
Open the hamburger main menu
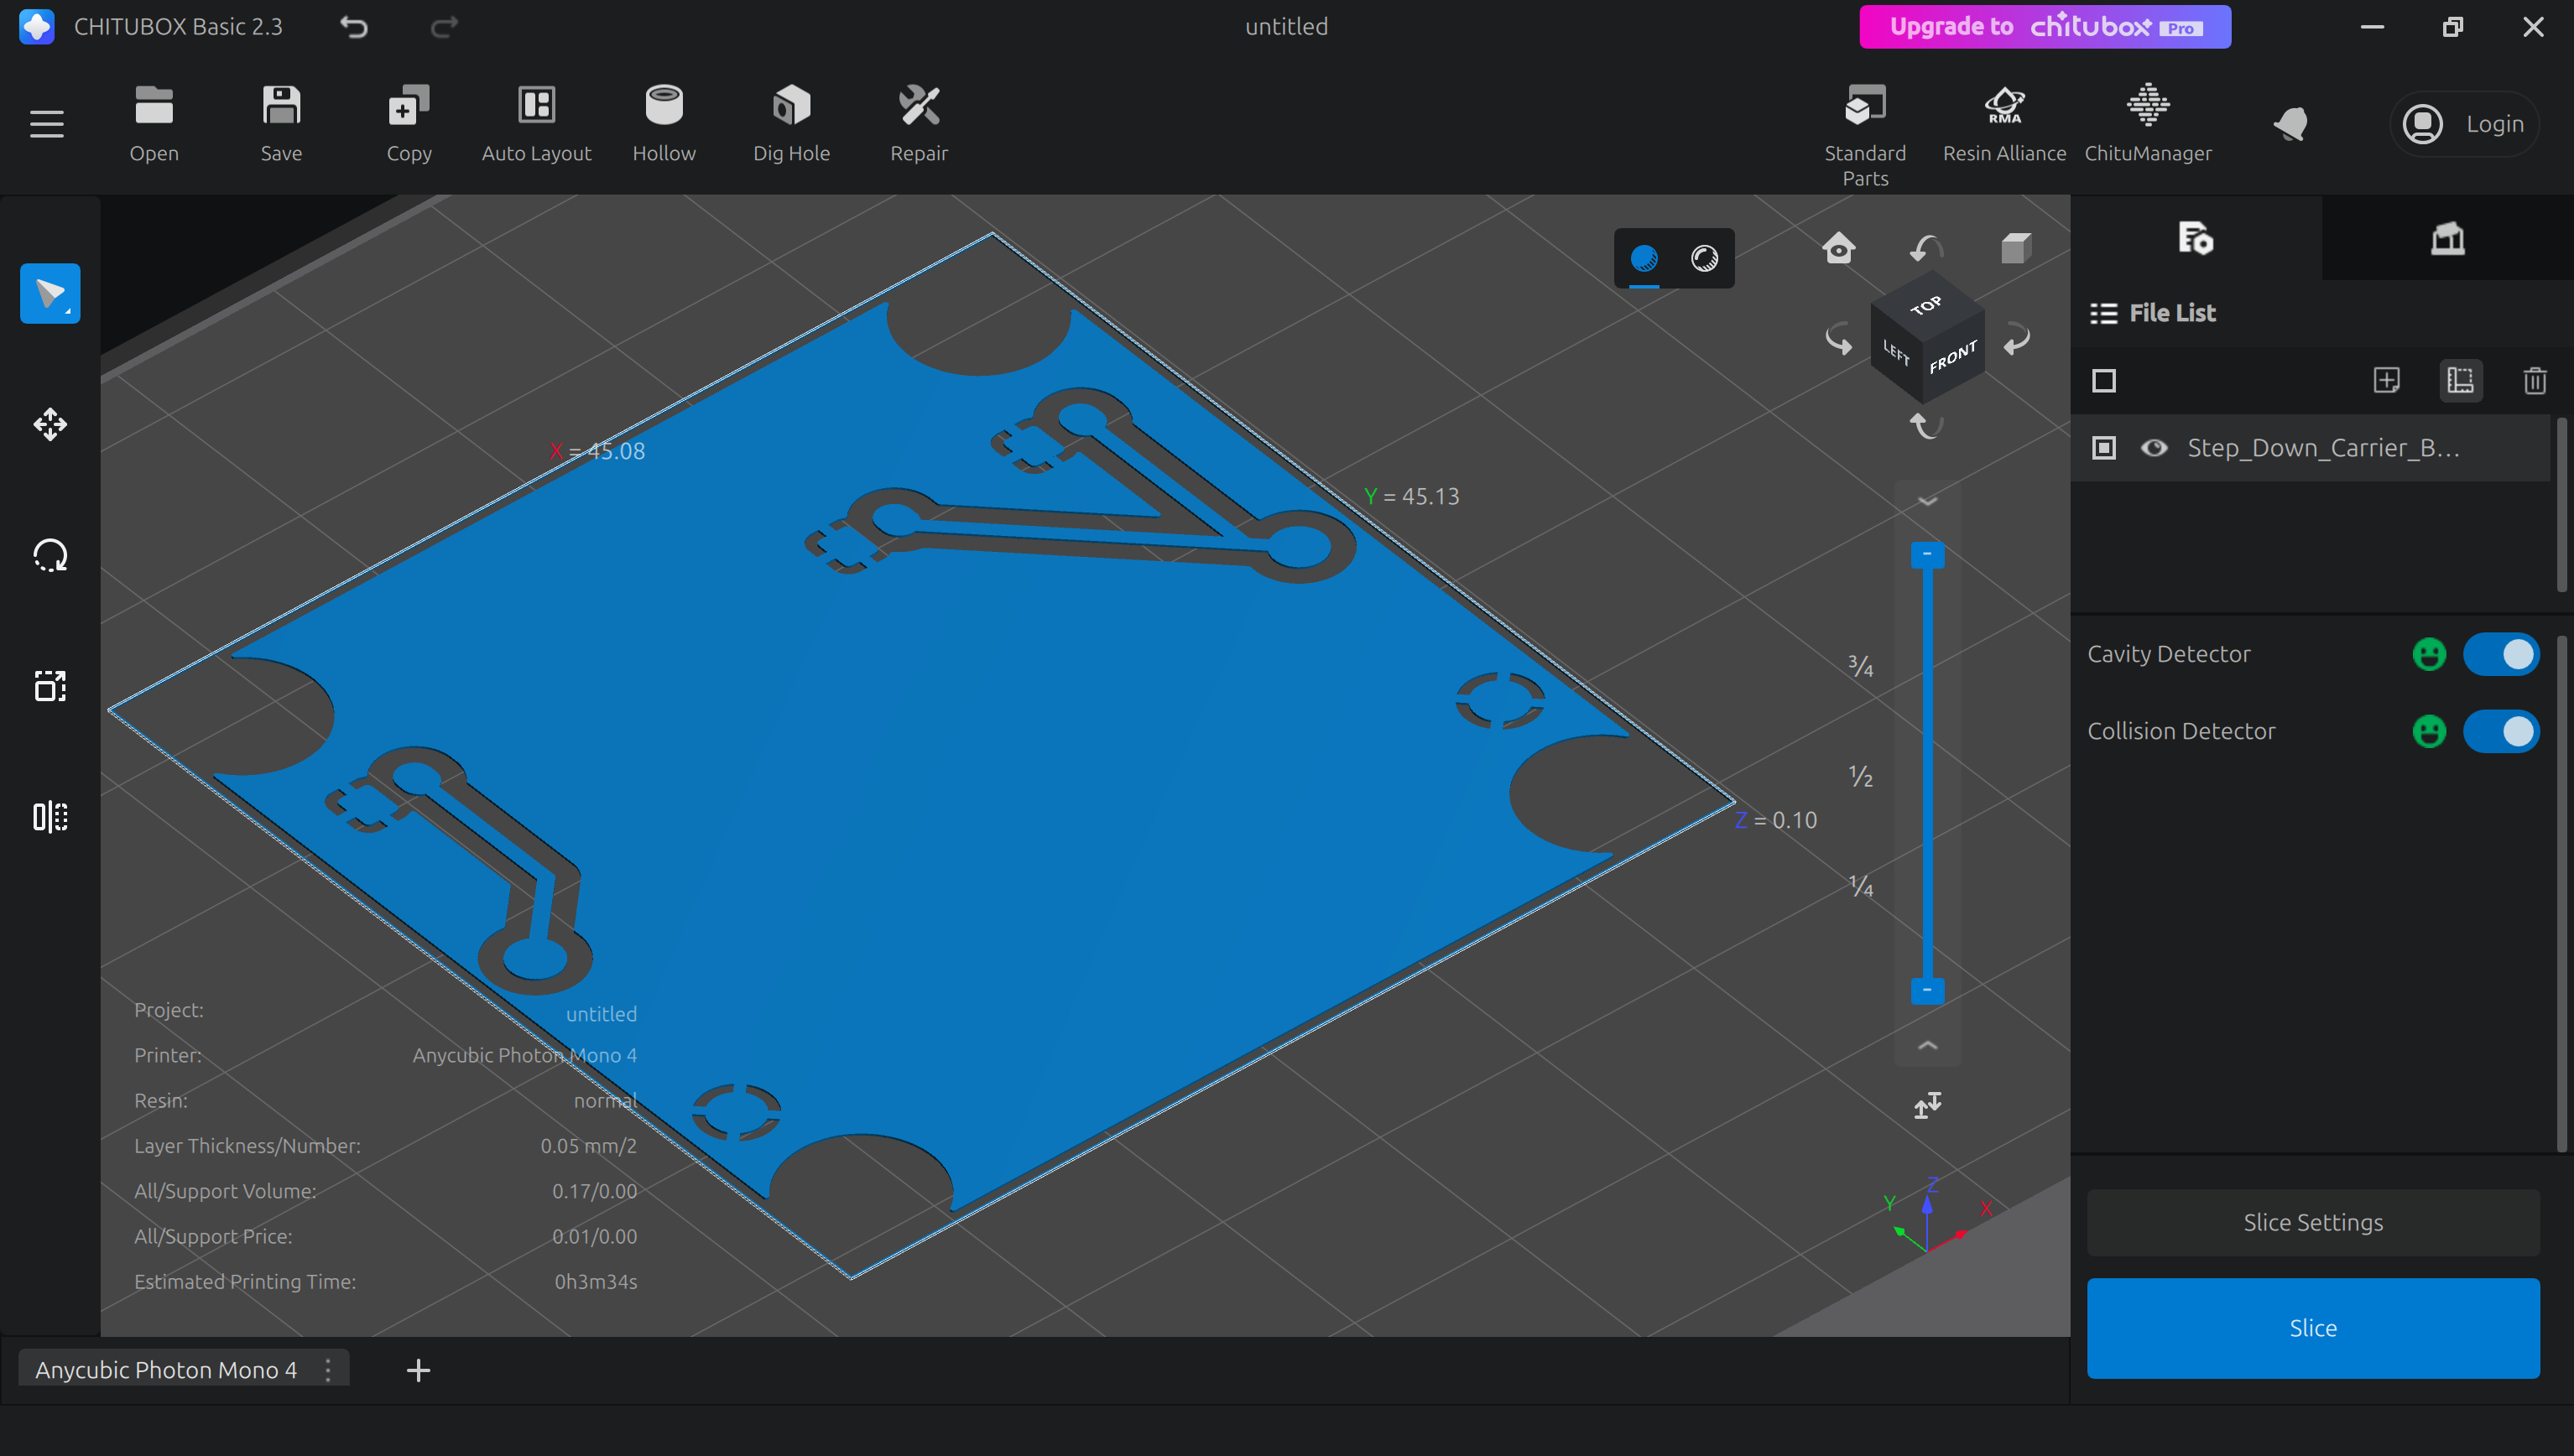pyautogui.click(x=46, y=124)
